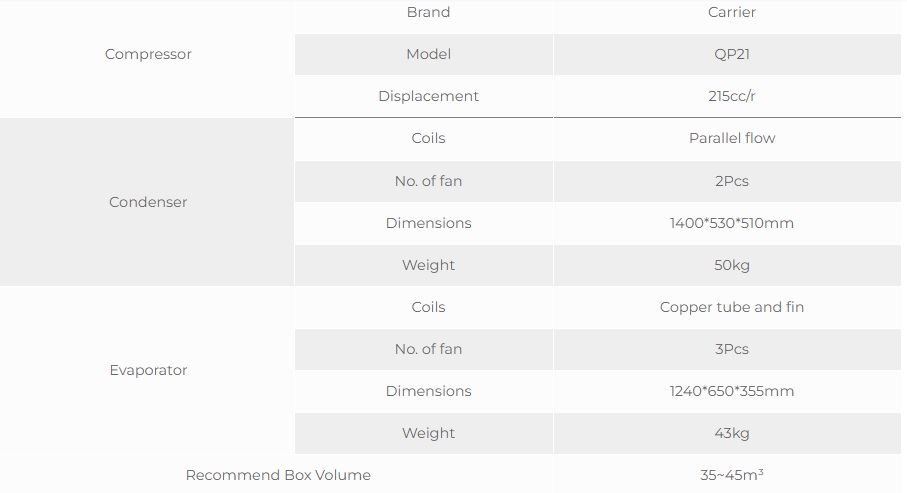Click the 43kg weight value
The width and height of the screenshot is (907, 493).
click(x=731, y=433)
